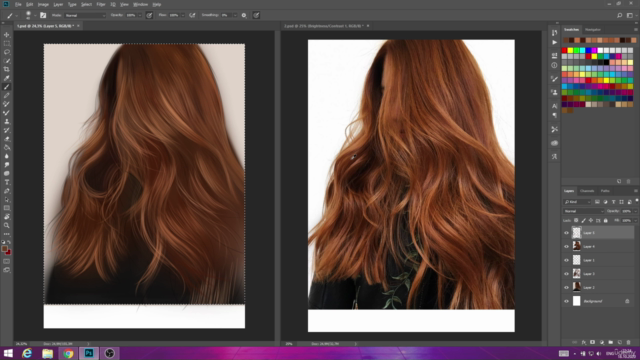
Task: Select the Paint Bucket tool
Action: pyautogui.click(x=7, y=147)
